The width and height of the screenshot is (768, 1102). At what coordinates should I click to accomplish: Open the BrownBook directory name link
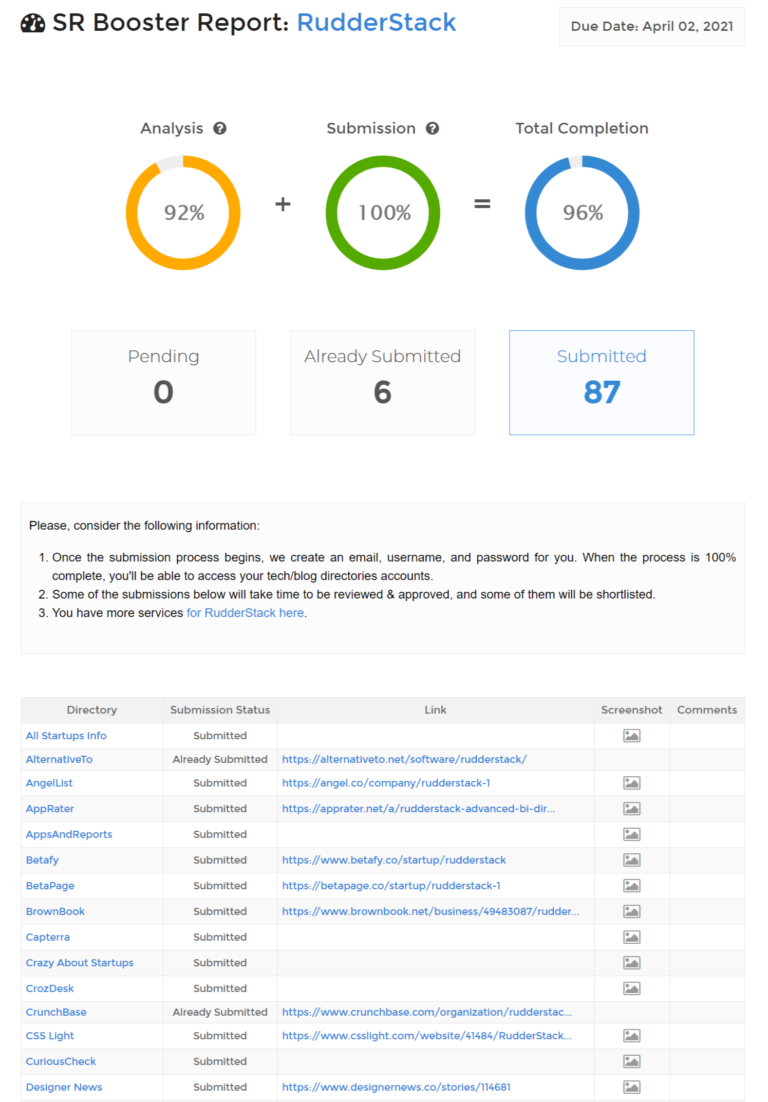point(55,912)
